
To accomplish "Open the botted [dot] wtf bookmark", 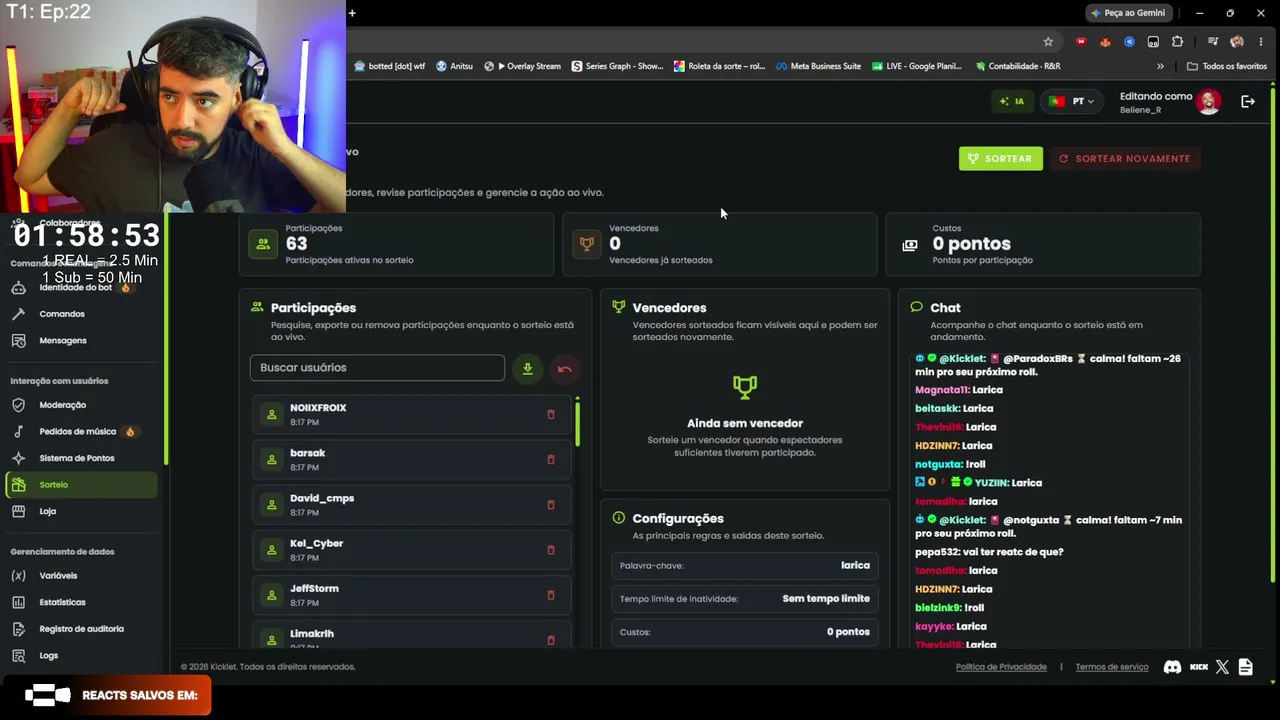I will click(x=390, y=66).
